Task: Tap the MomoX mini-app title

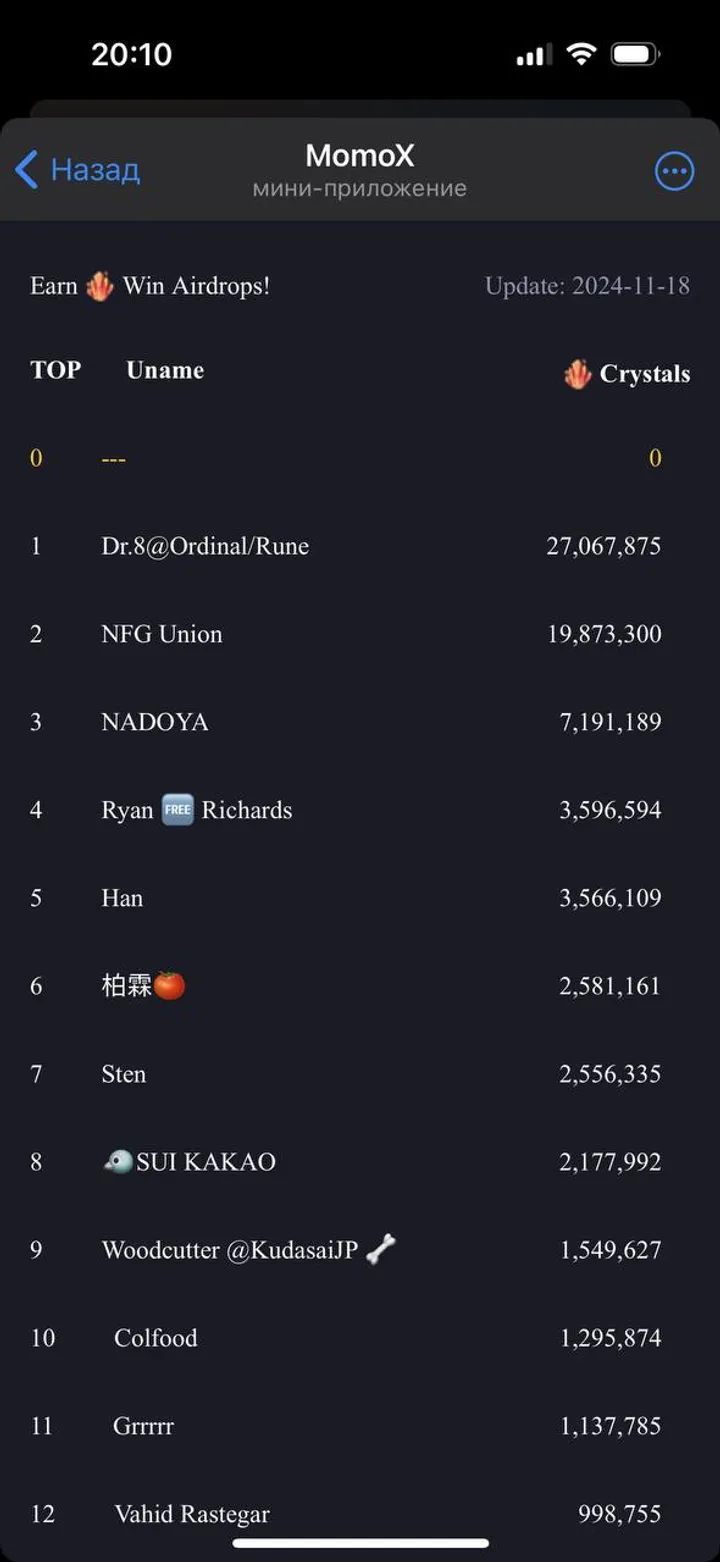Action: click(x=359, y=156)
